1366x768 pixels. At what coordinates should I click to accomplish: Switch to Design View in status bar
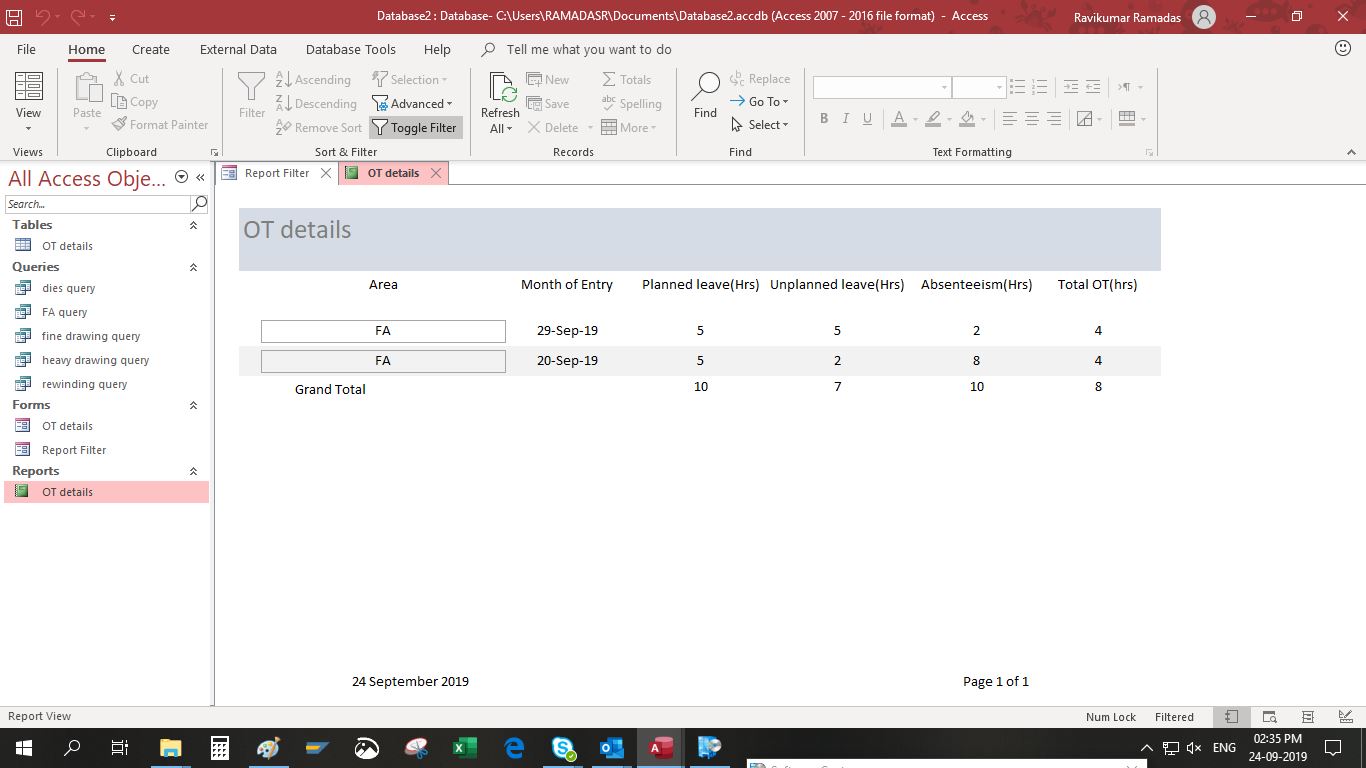(1346, 717)
